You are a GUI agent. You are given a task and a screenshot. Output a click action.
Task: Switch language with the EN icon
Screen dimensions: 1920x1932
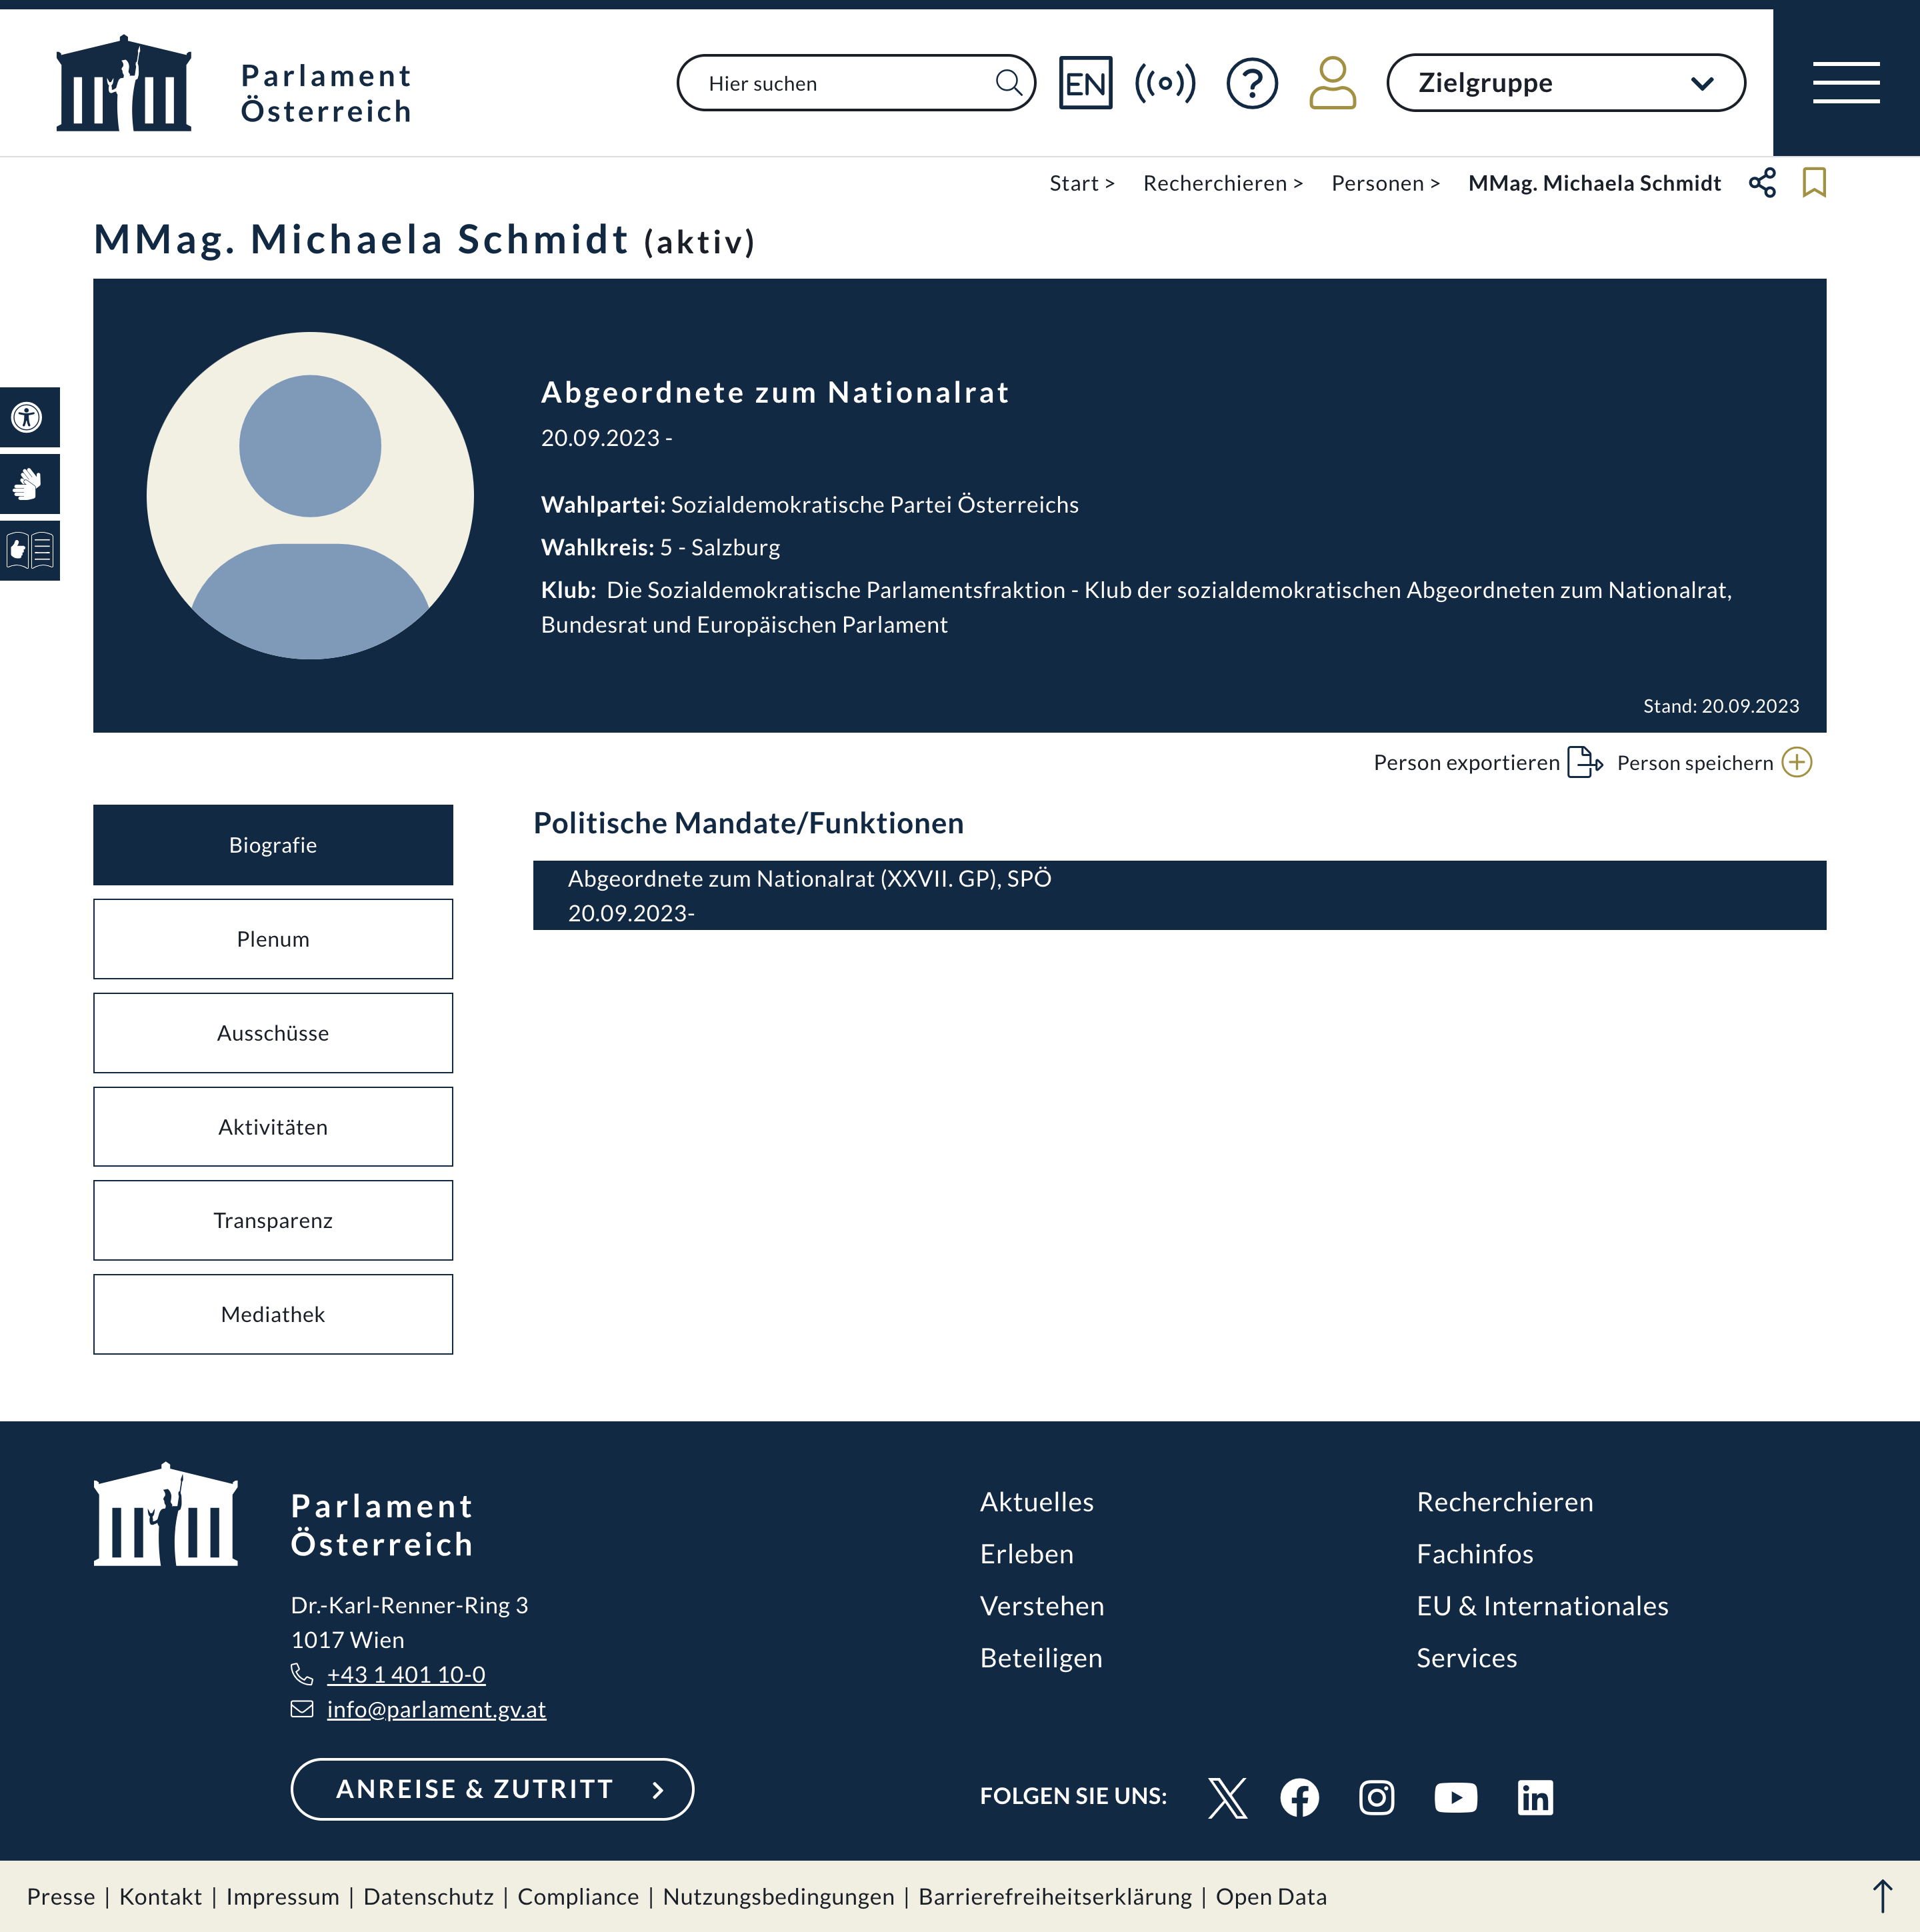pyautogui.click(x=1085, y=83)
